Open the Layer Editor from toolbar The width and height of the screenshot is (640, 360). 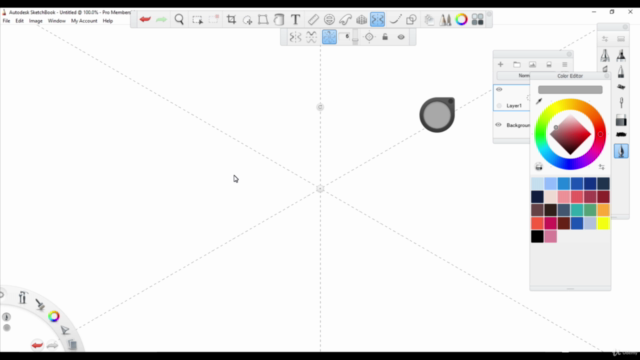(x=429, y=19)
